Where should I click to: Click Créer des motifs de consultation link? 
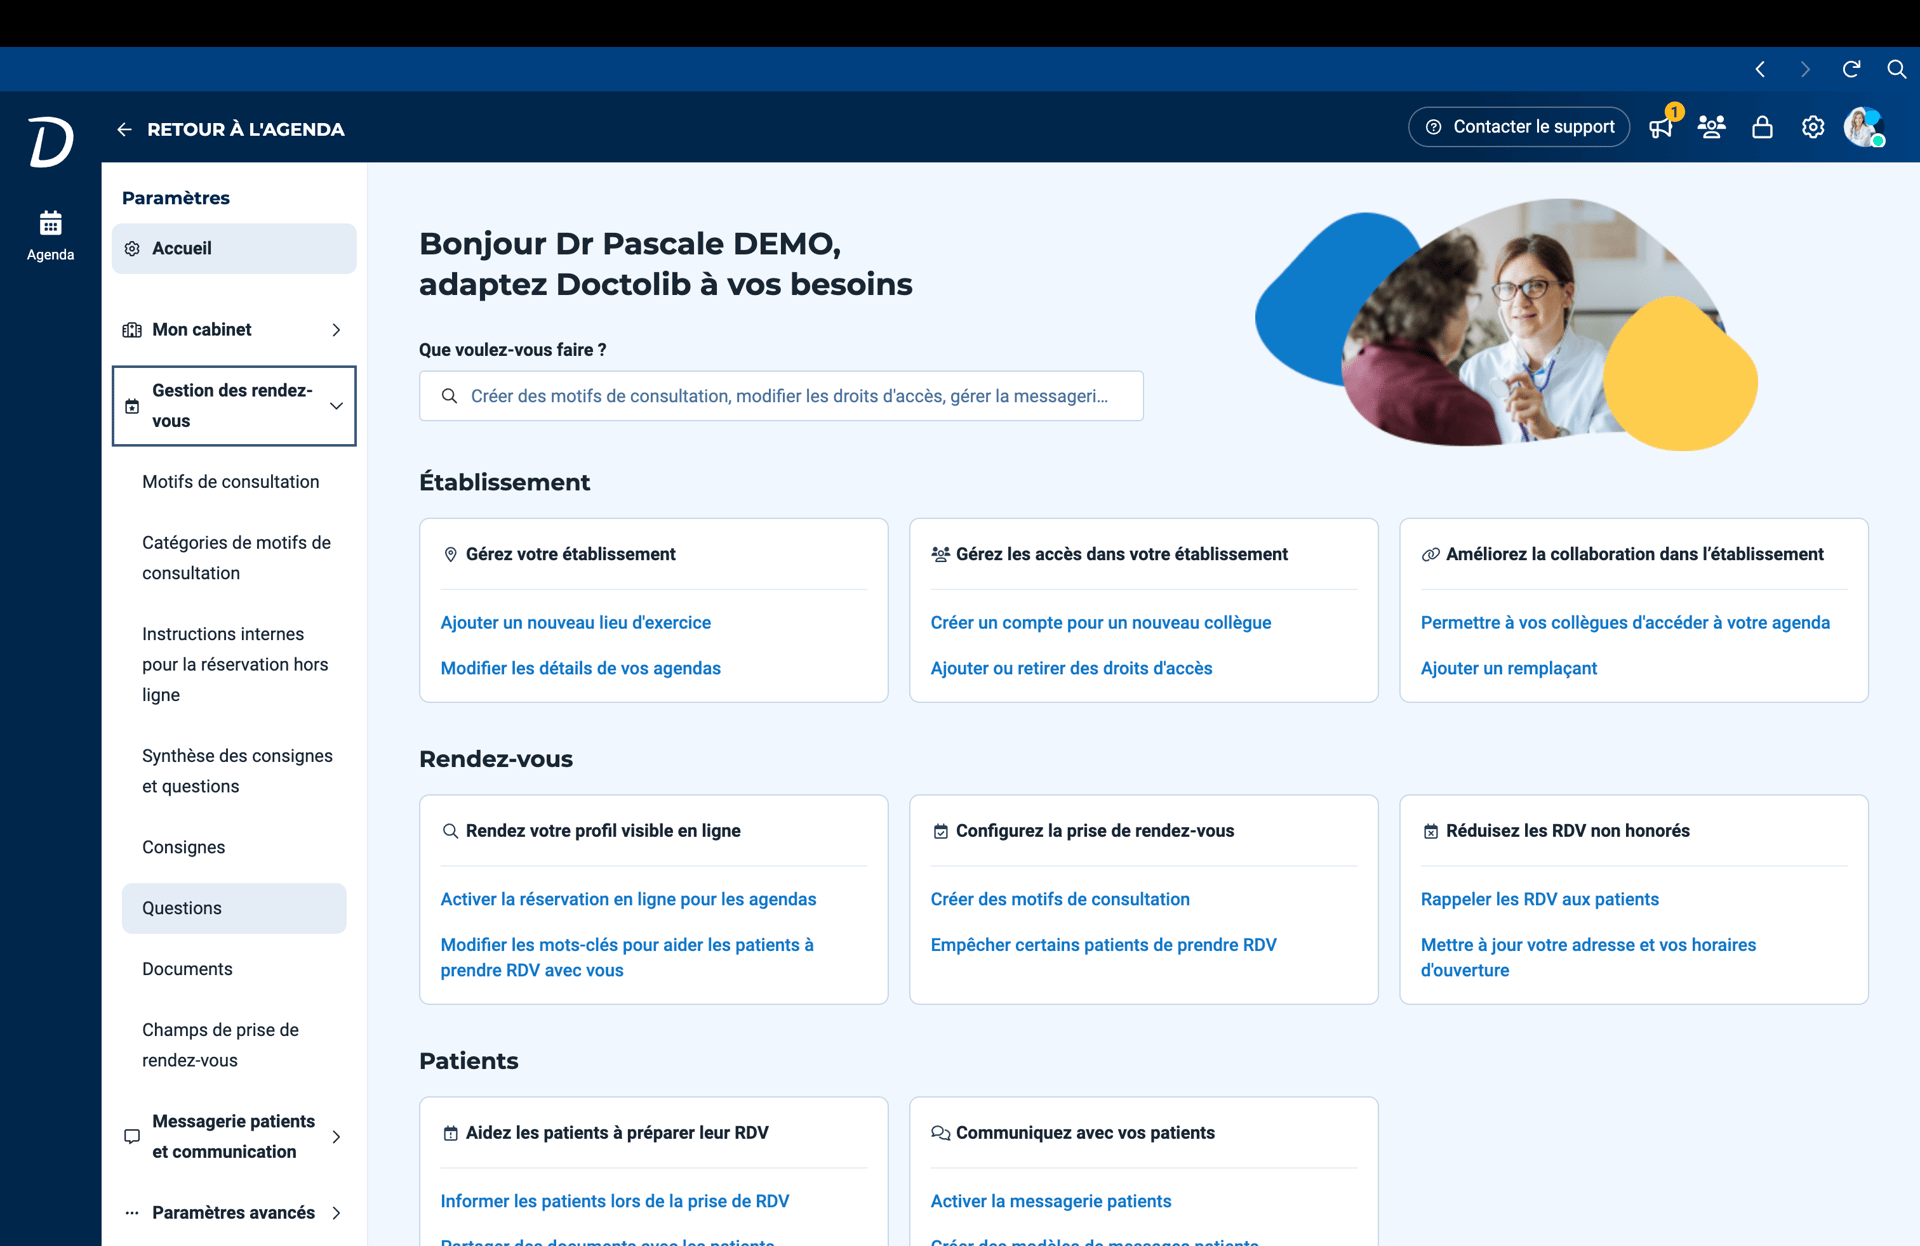point(1061,899)
